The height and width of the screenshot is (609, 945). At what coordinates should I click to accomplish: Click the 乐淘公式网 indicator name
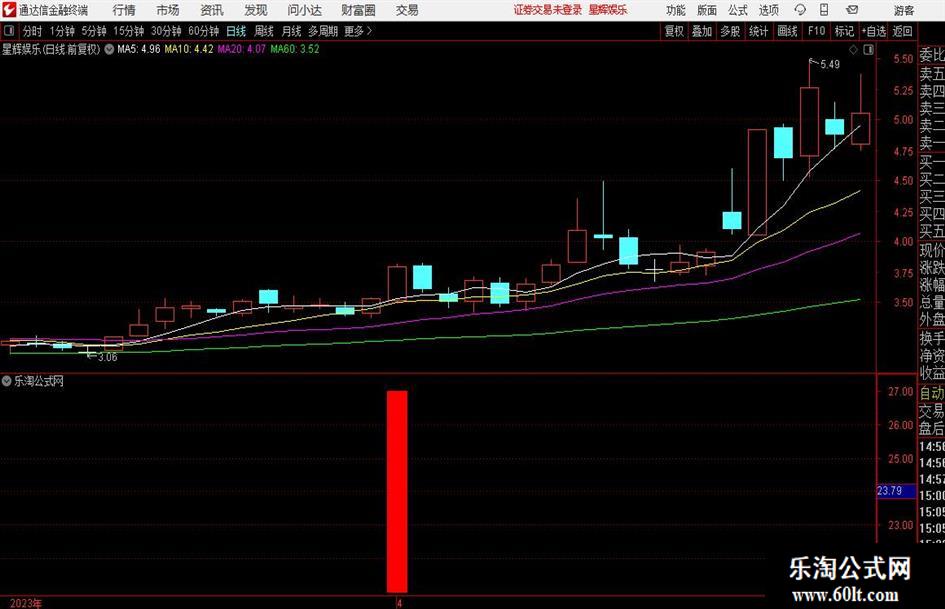[39, 381]
